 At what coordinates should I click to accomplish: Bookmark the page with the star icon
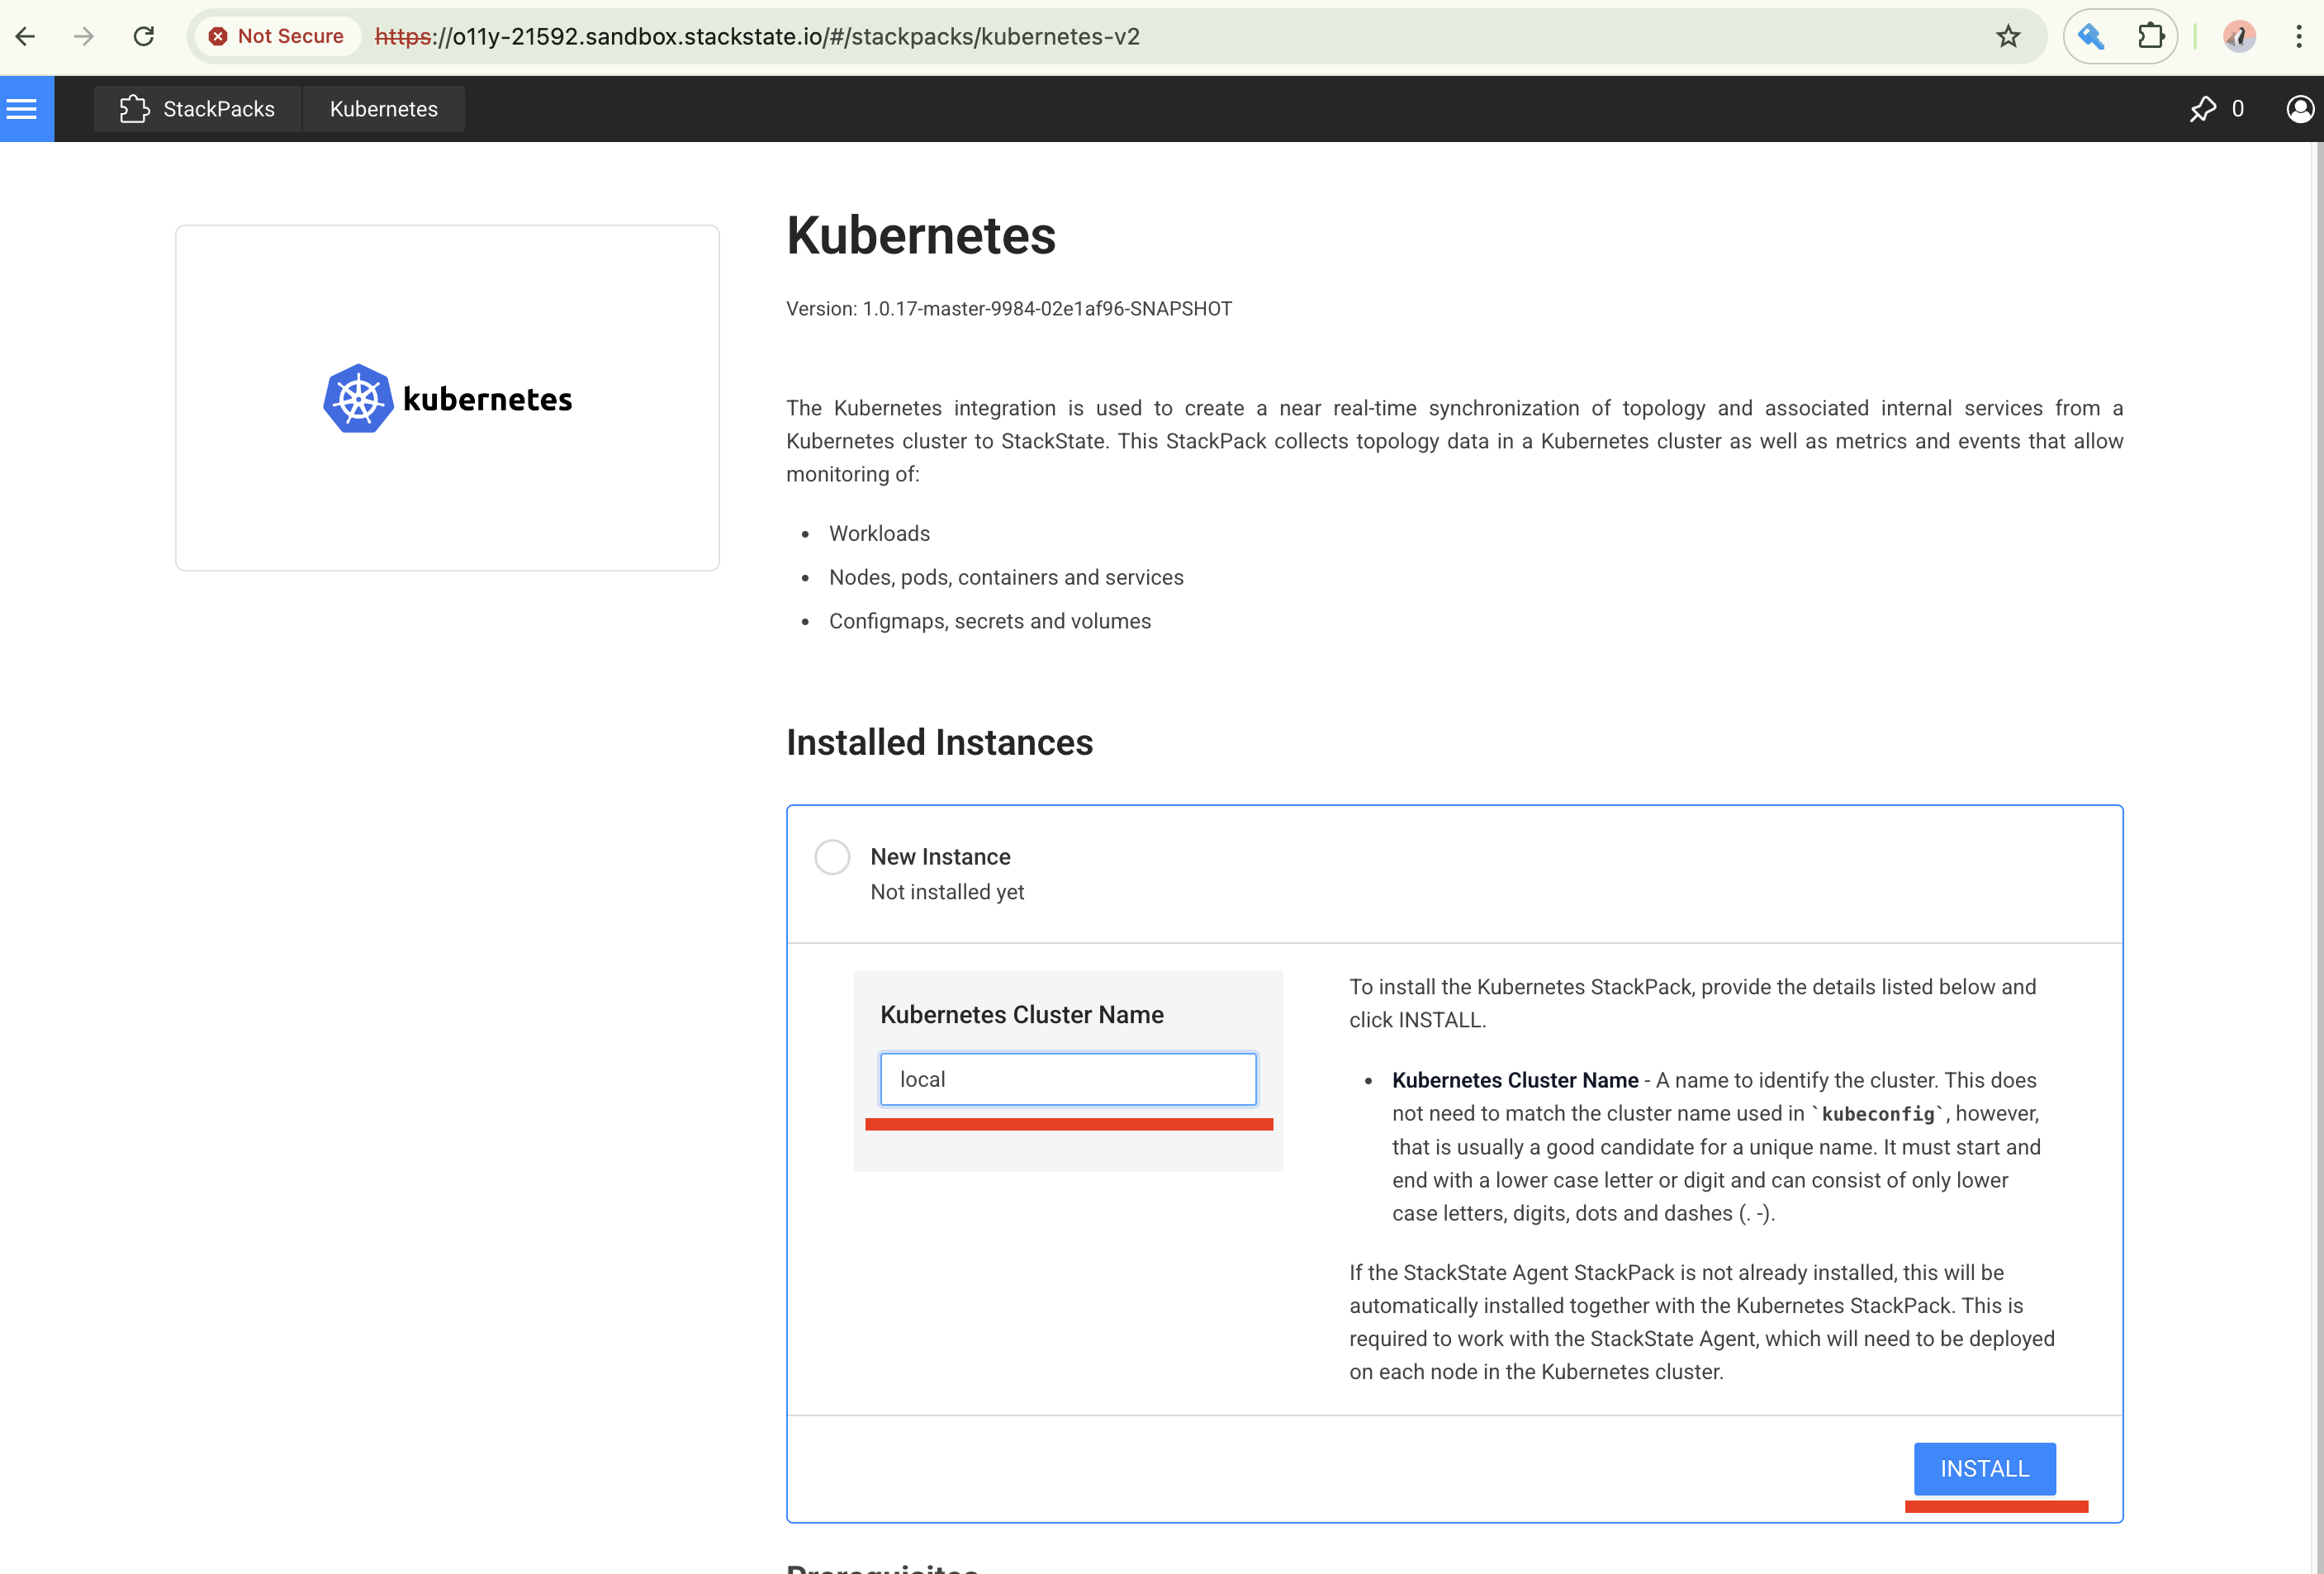(2009, 36)
